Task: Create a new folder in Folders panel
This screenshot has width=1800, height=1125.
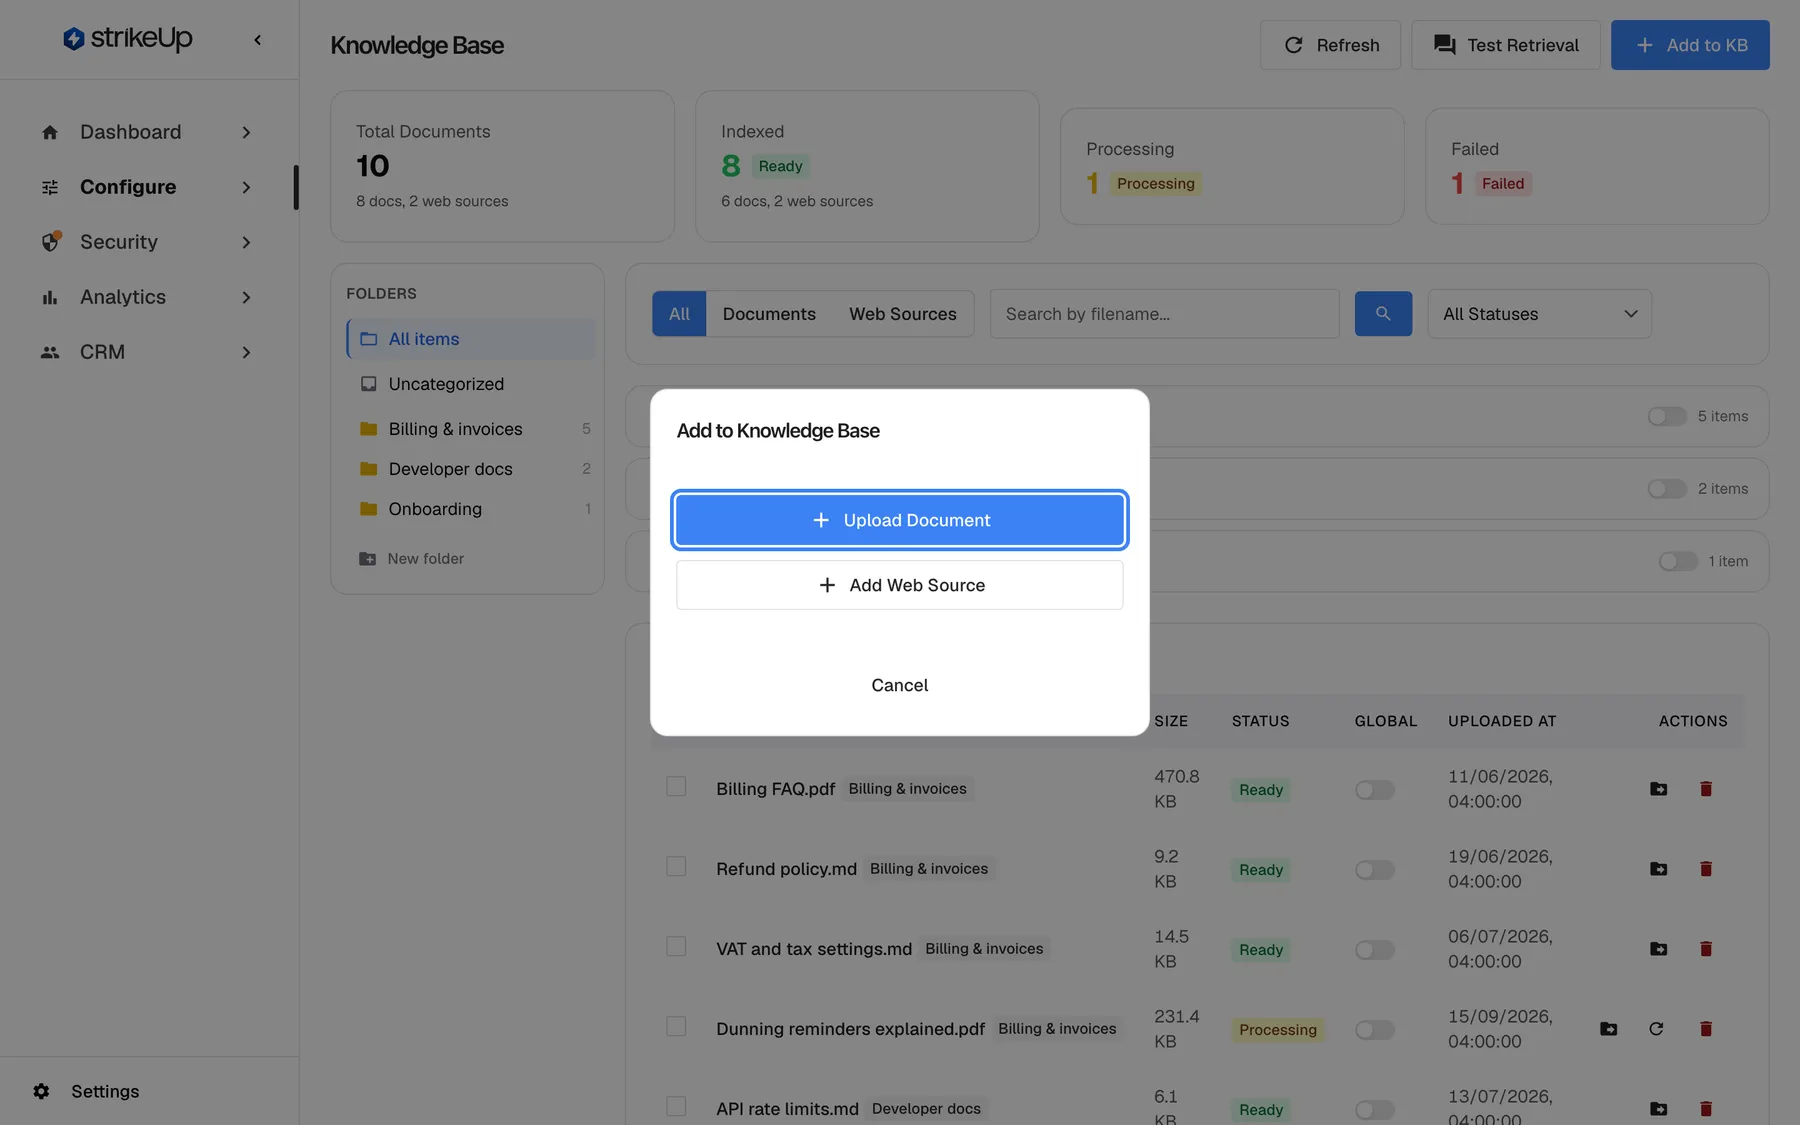Action: click(x=412, y=559)
